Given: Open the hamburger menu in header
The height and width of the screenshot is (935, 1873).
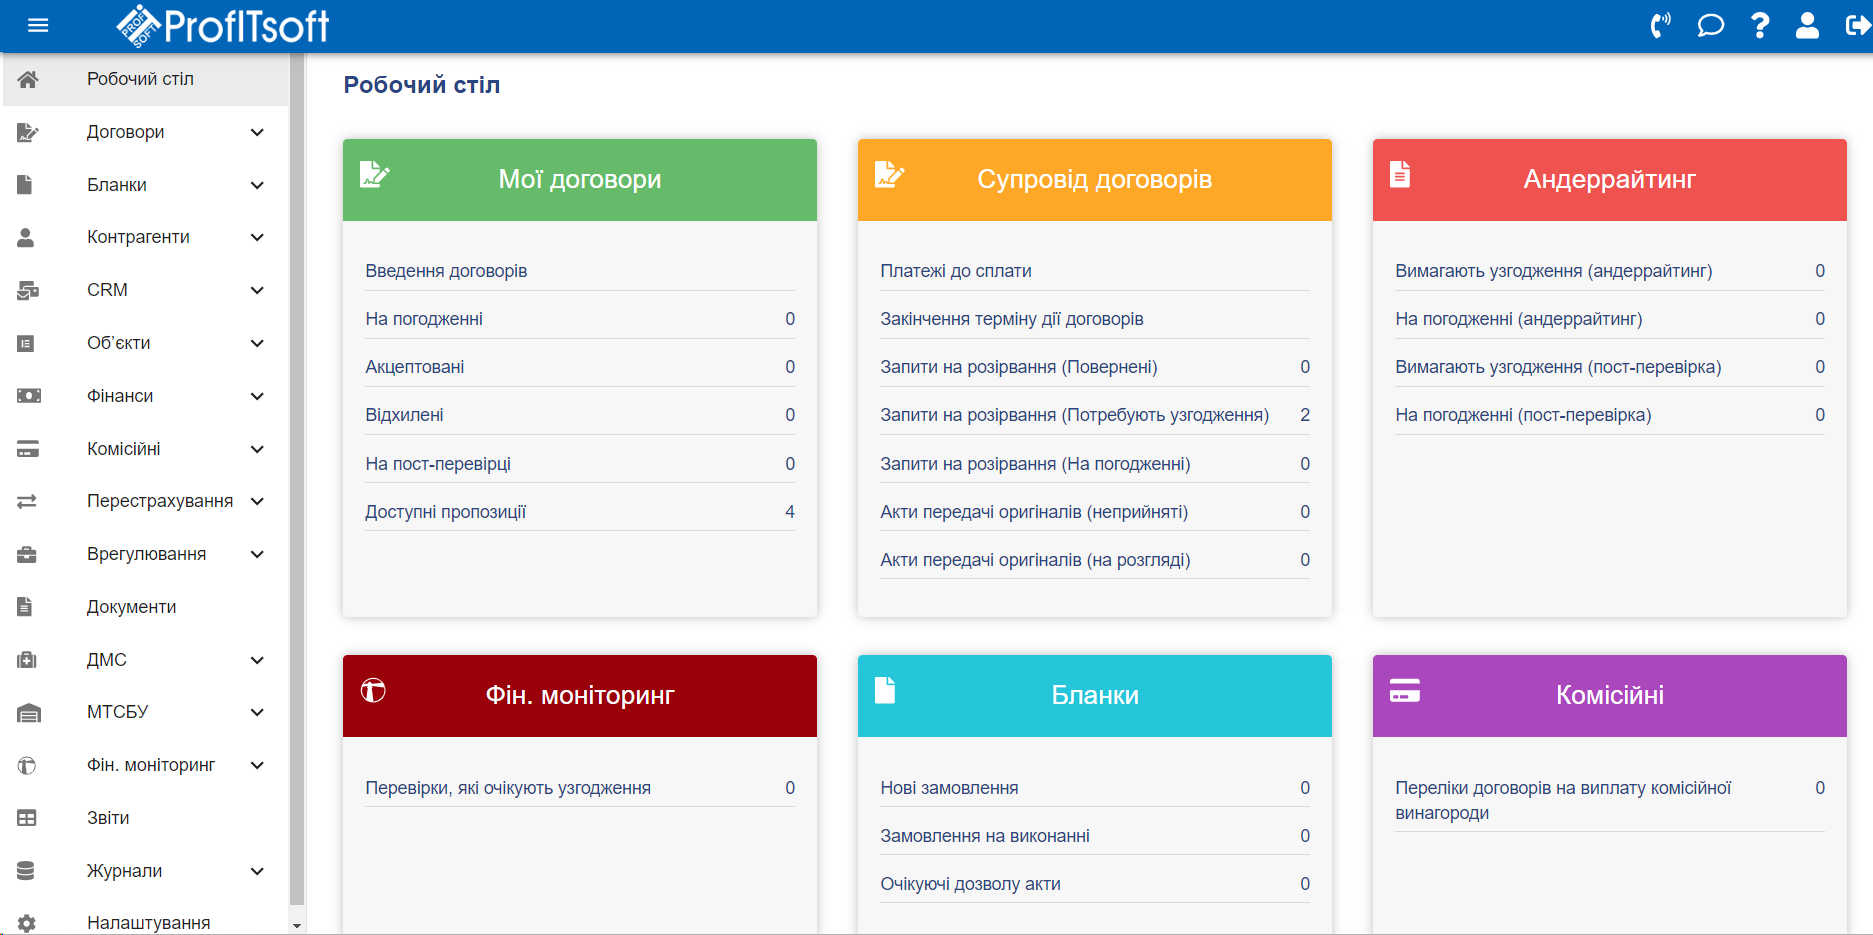Looking at the screenshot, I should [38, 26].
